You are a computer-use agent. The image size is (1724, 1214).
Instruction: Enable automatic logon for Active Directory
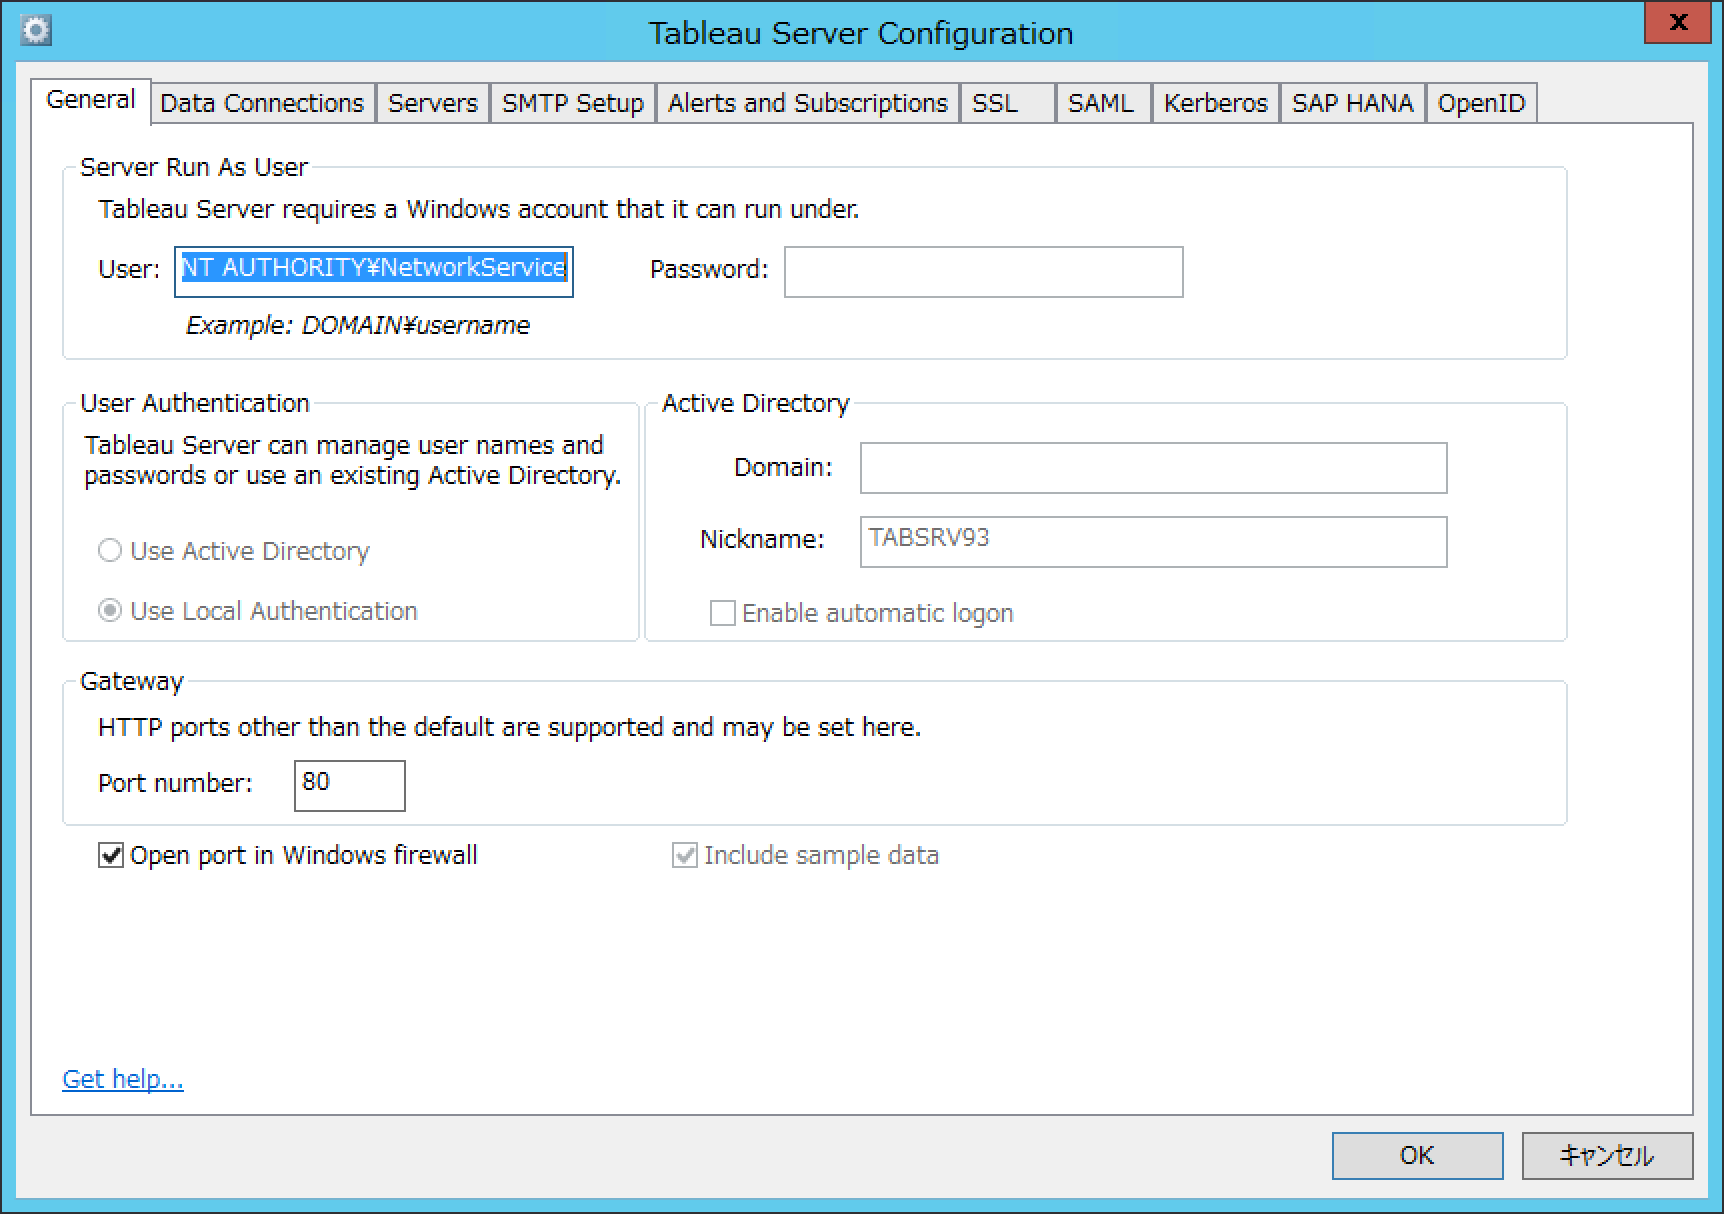[x=722, y=613]
